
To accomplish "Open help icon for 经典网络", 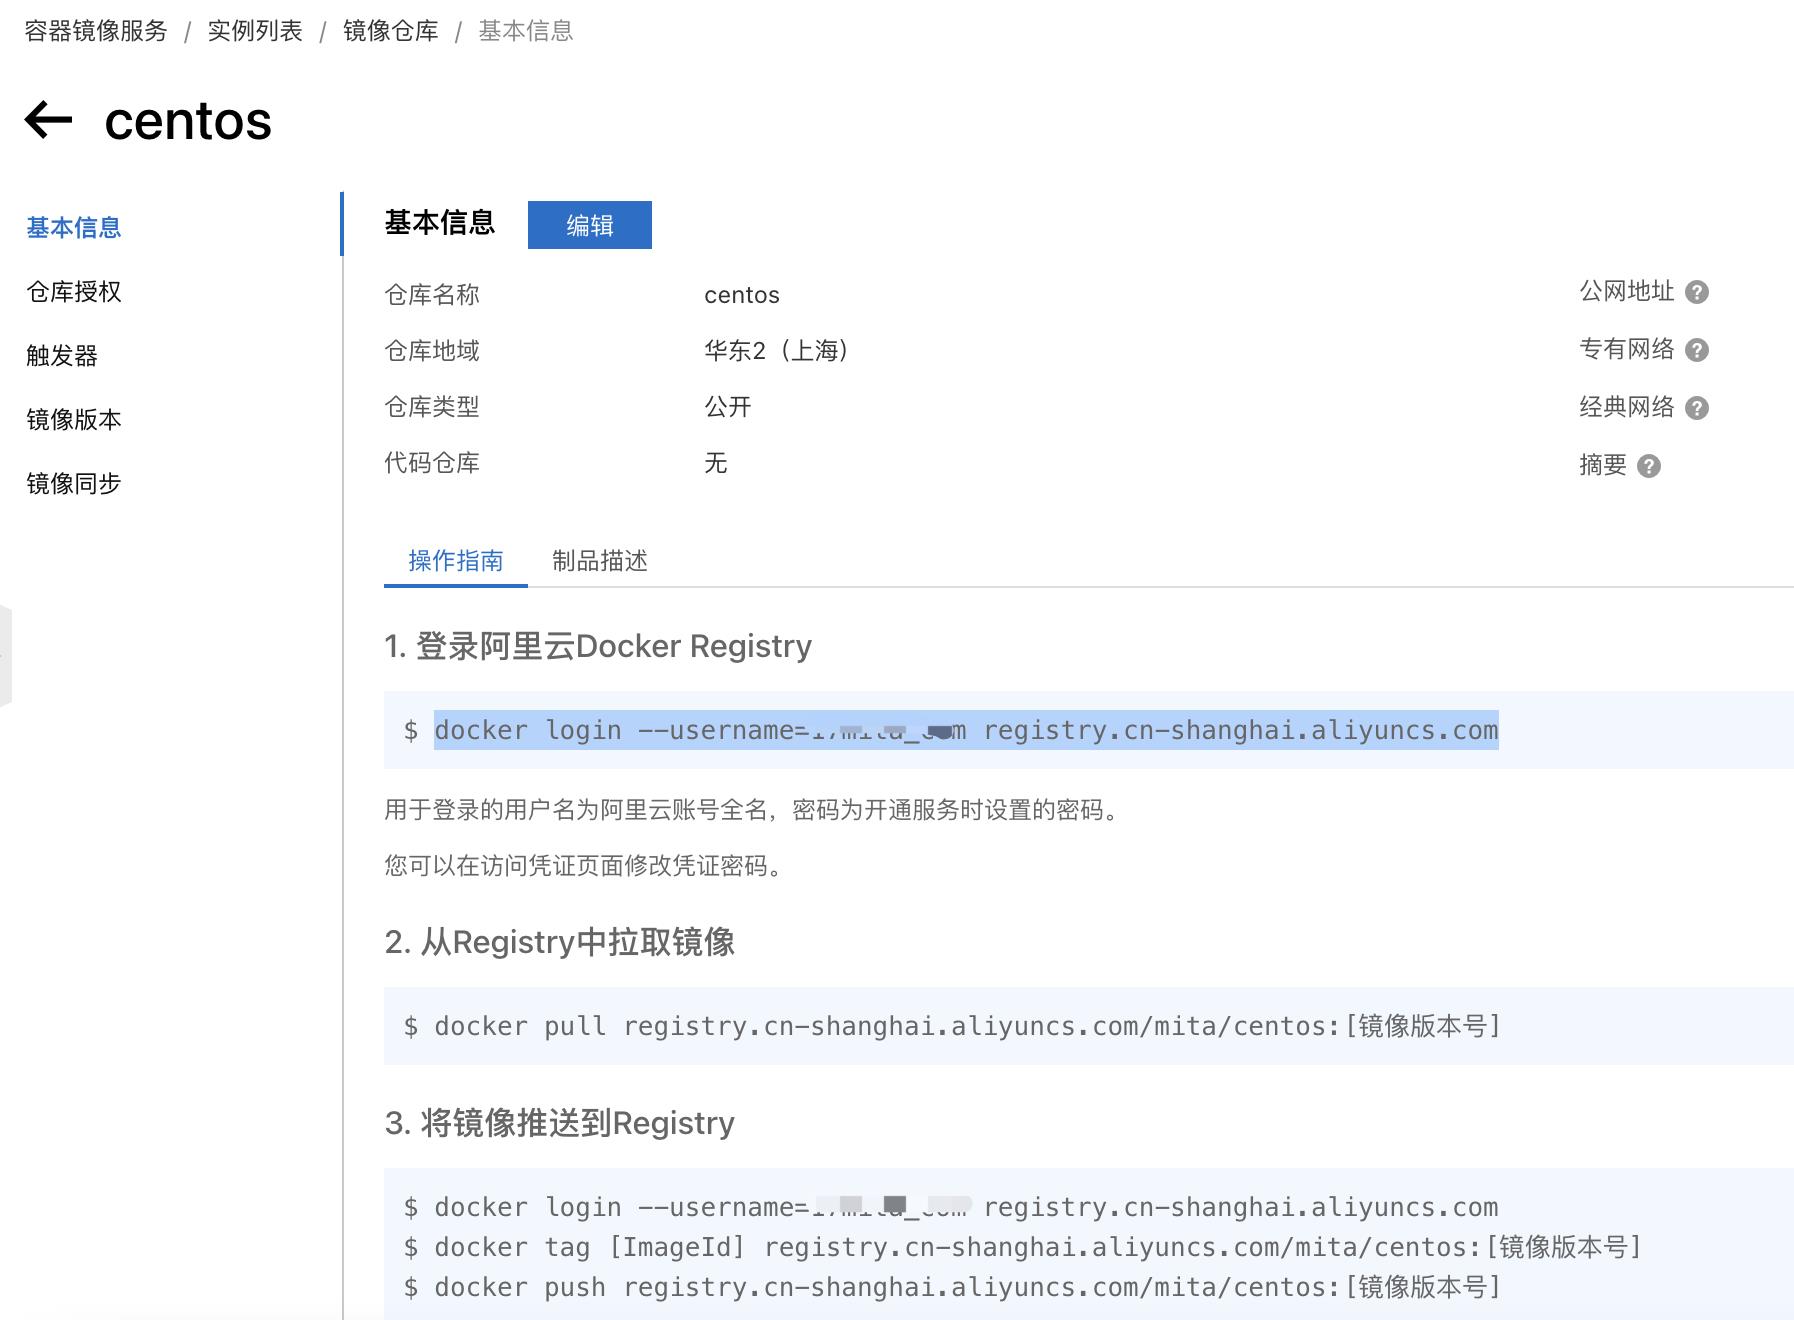I will click(1696, 408).
